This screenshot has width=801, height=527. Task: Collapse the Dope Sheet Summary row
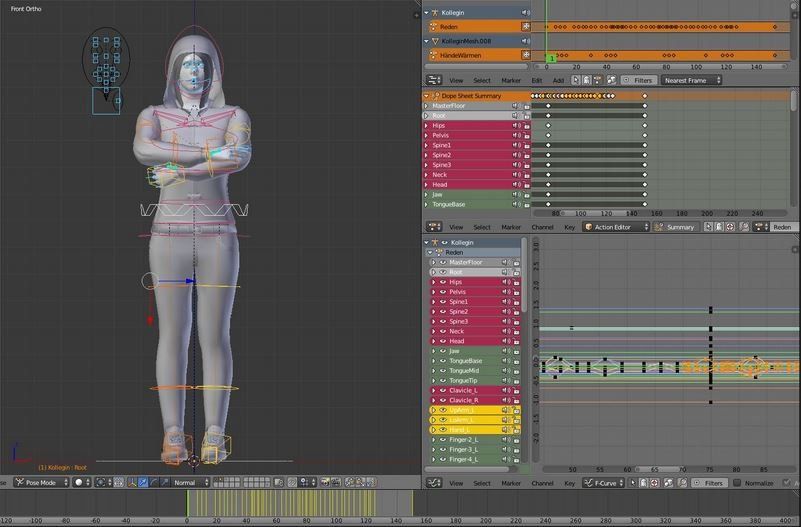[426, 96]
